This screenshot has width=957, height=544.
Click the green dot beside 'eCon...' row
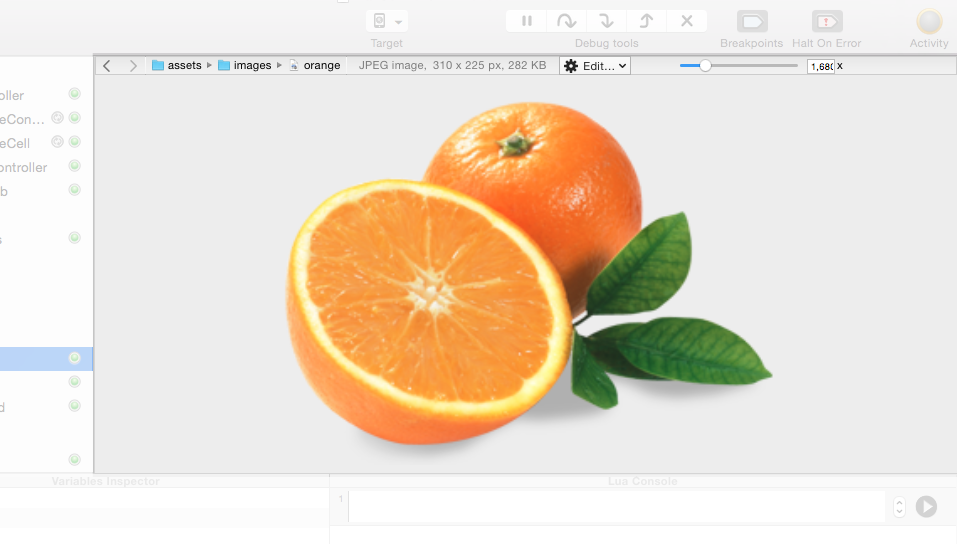click(x=74, y=118)
